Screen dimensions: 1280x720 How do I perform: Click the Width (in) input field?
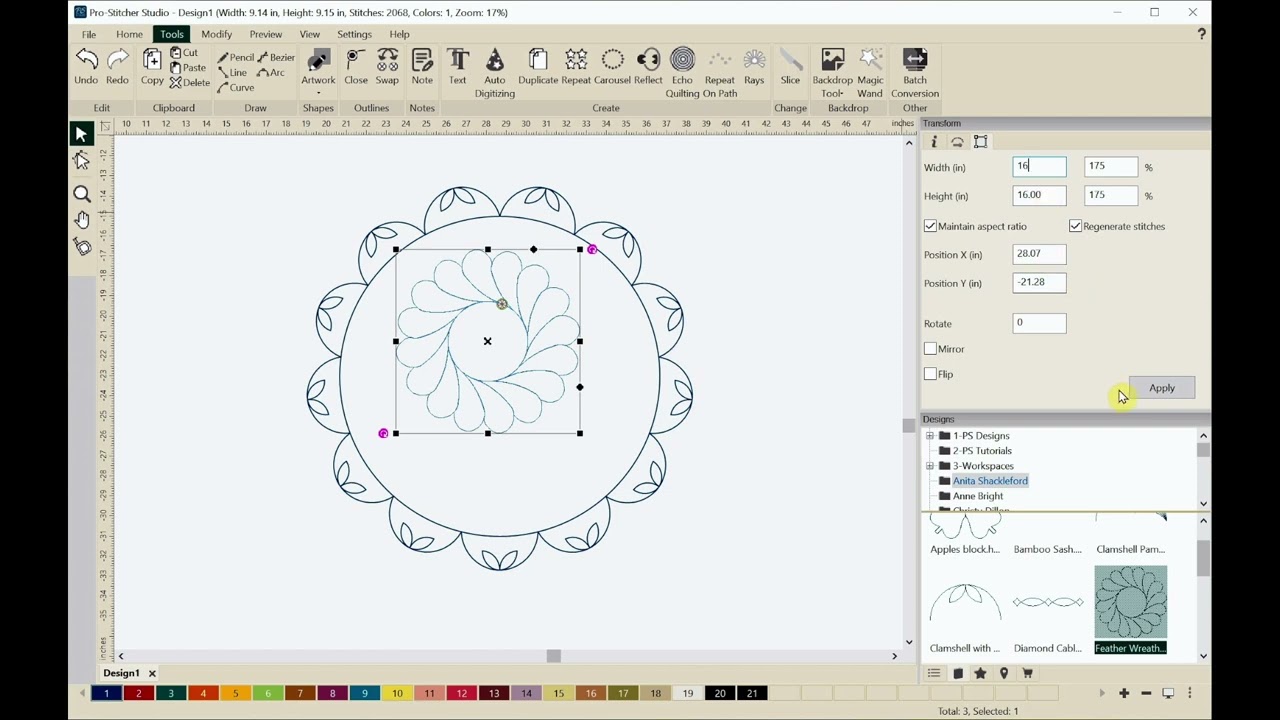1039,167
